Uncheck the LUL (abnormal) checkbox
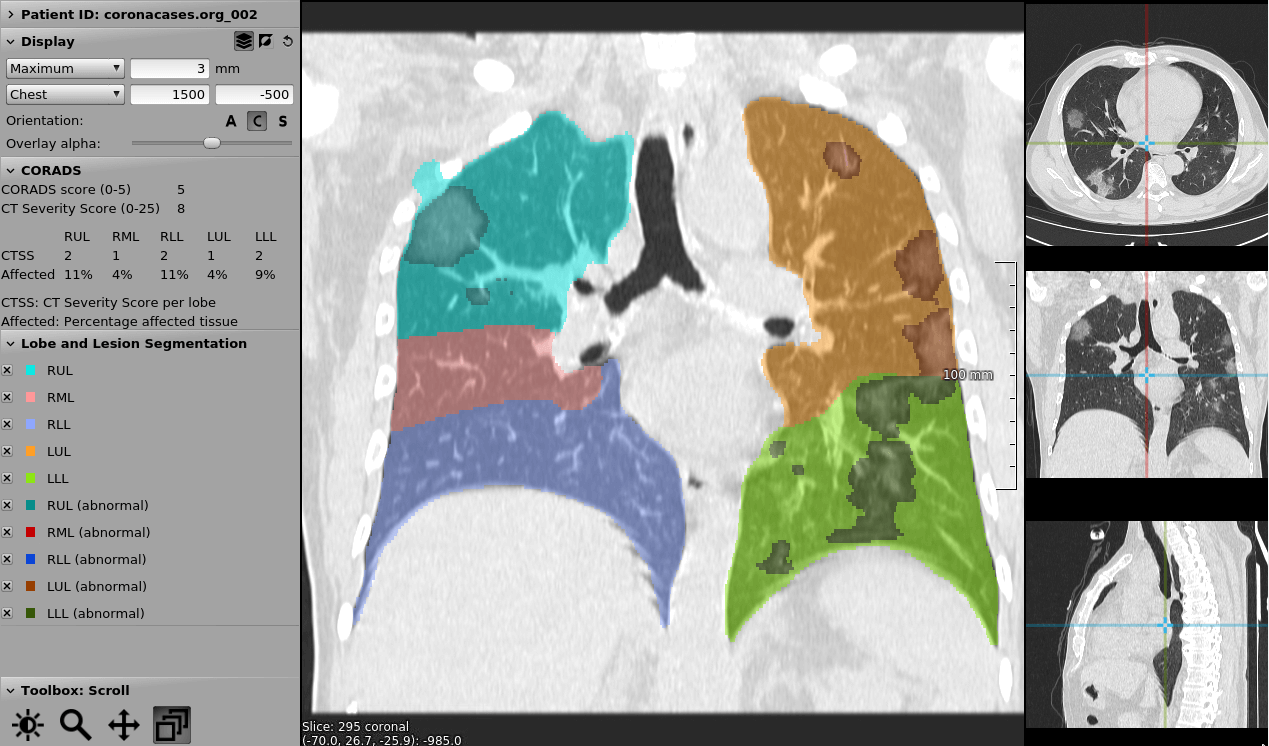This screenshot has height=746, width=1269. coord(7,586)
